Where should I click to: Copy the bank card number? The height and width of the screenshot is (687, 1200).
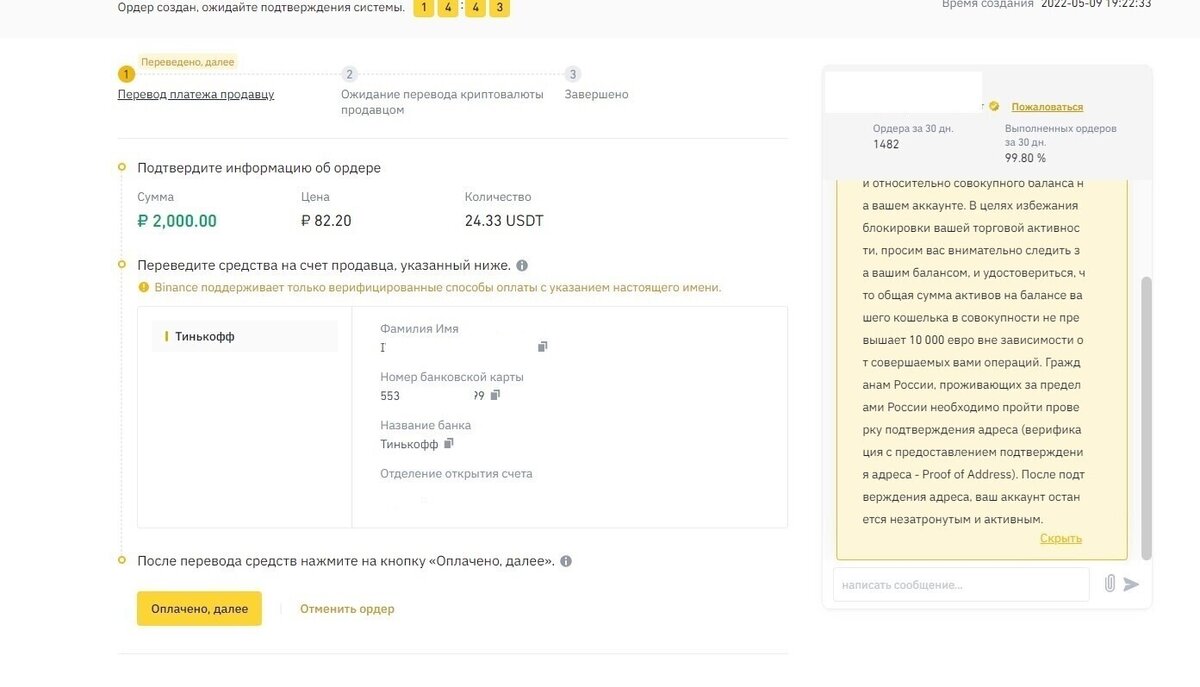[495, 395]
